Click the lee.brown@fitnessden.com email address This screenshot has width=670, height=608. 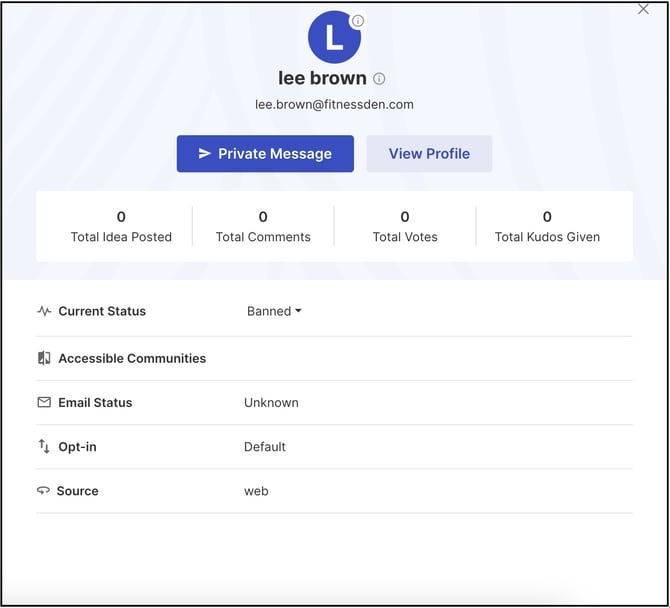tap(334, 104)
